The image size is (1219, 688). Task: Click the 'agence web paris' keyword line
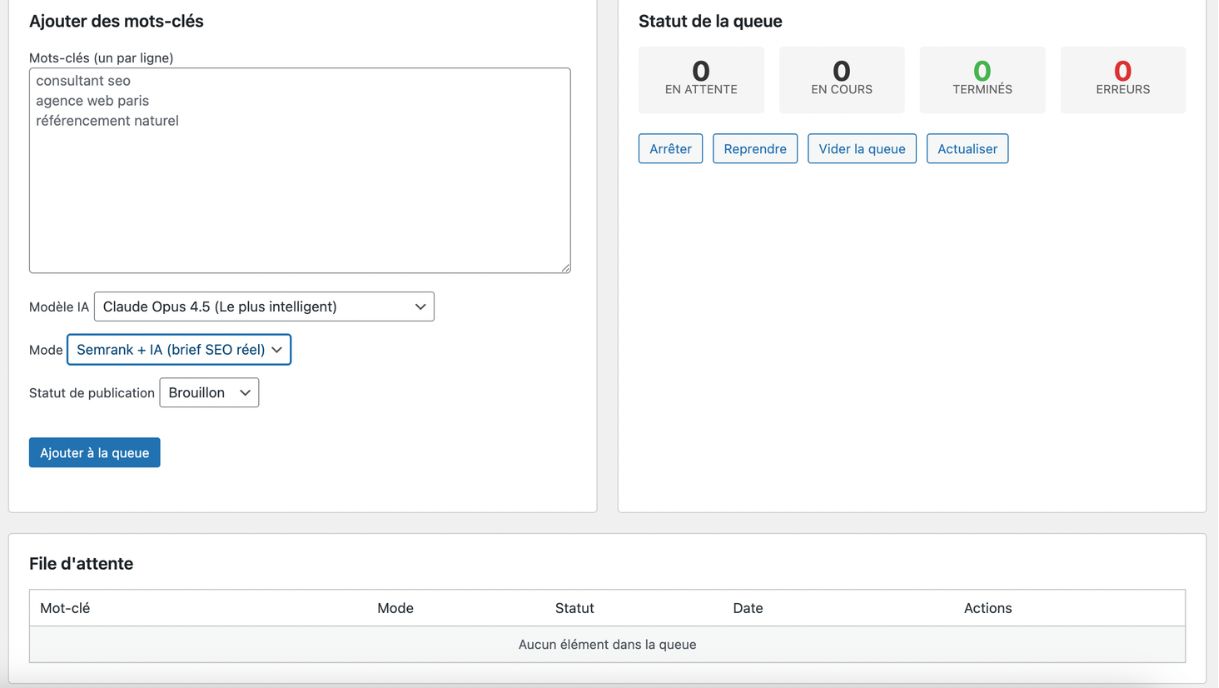click(x=92, y=101)
